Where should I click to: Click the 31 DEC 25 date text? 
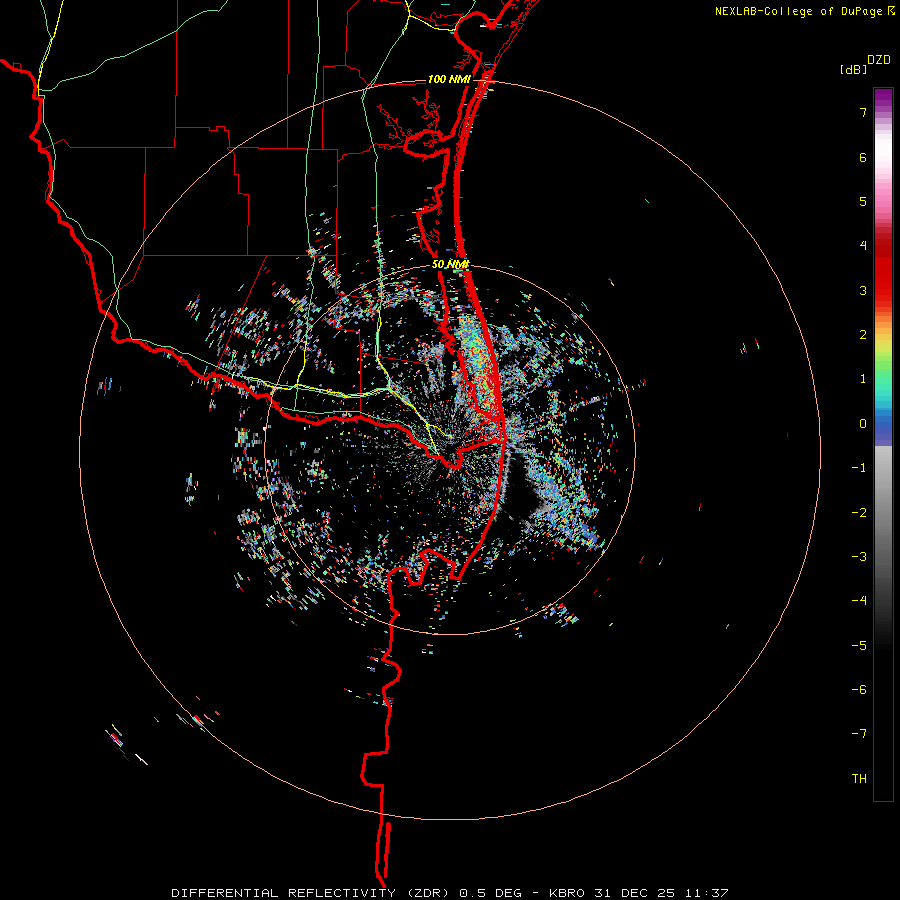pos(635,893)
